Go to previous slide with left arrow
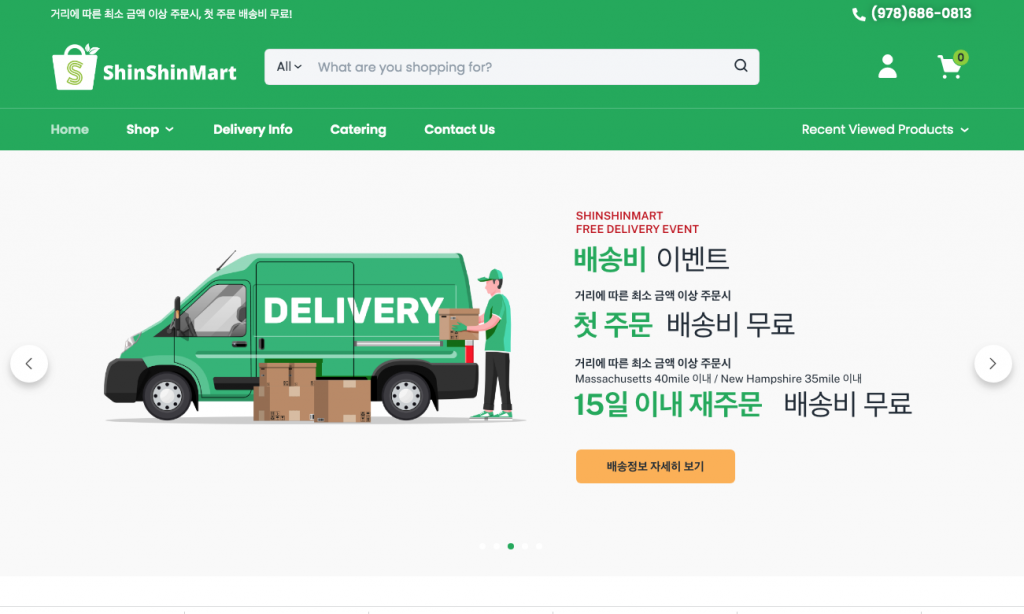 [x=29, y=364]
